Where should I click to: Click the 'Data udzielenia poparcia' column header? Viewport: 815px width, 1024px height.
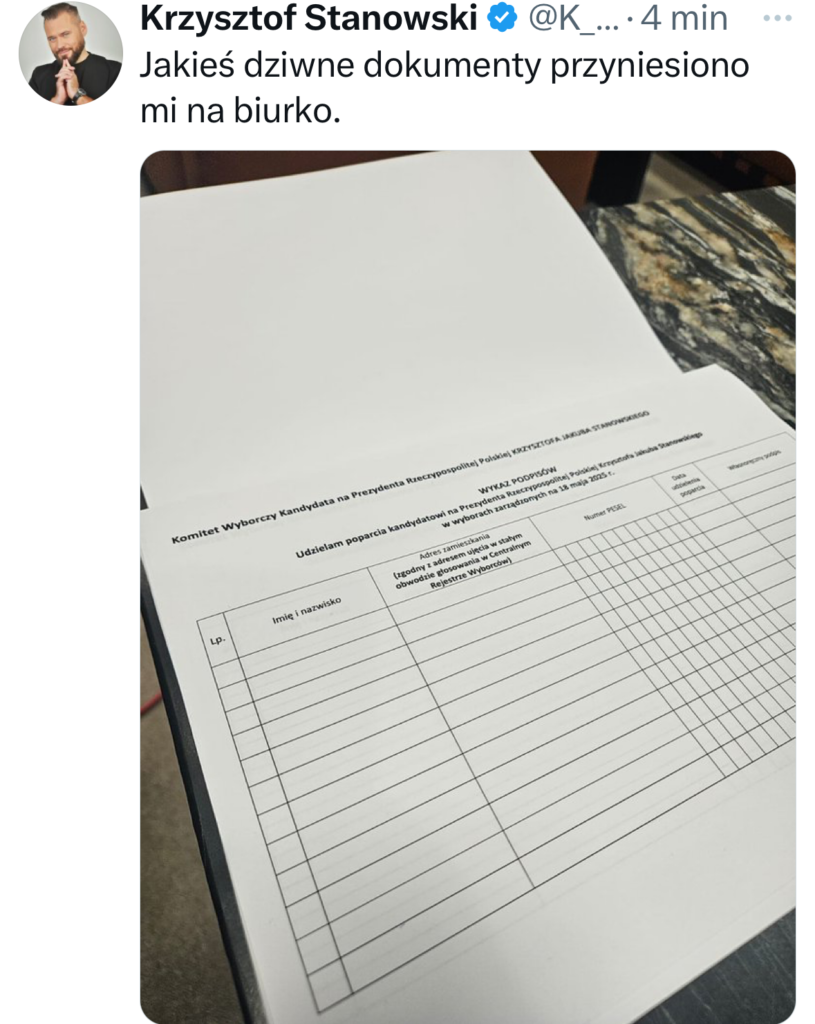click(x=686, y=485)
